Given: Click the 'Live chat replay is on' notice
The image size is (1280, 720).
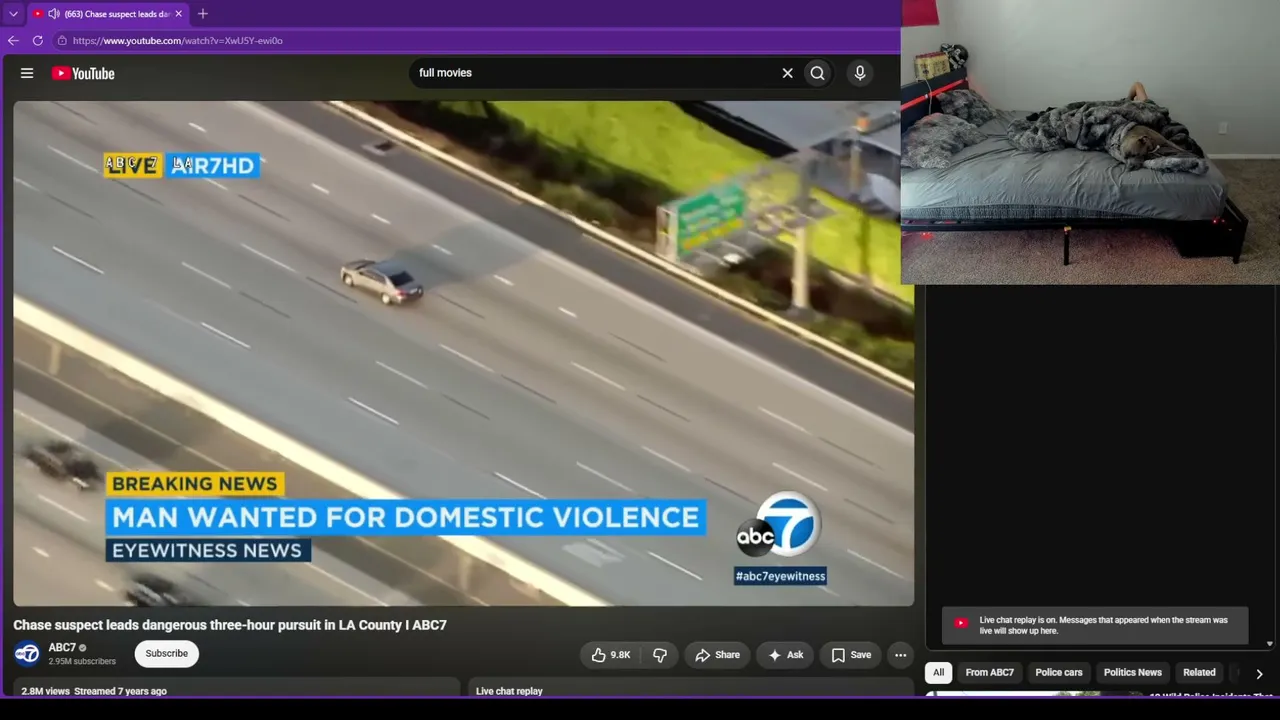Looking at the screenshot, I should click(1097, 626).
